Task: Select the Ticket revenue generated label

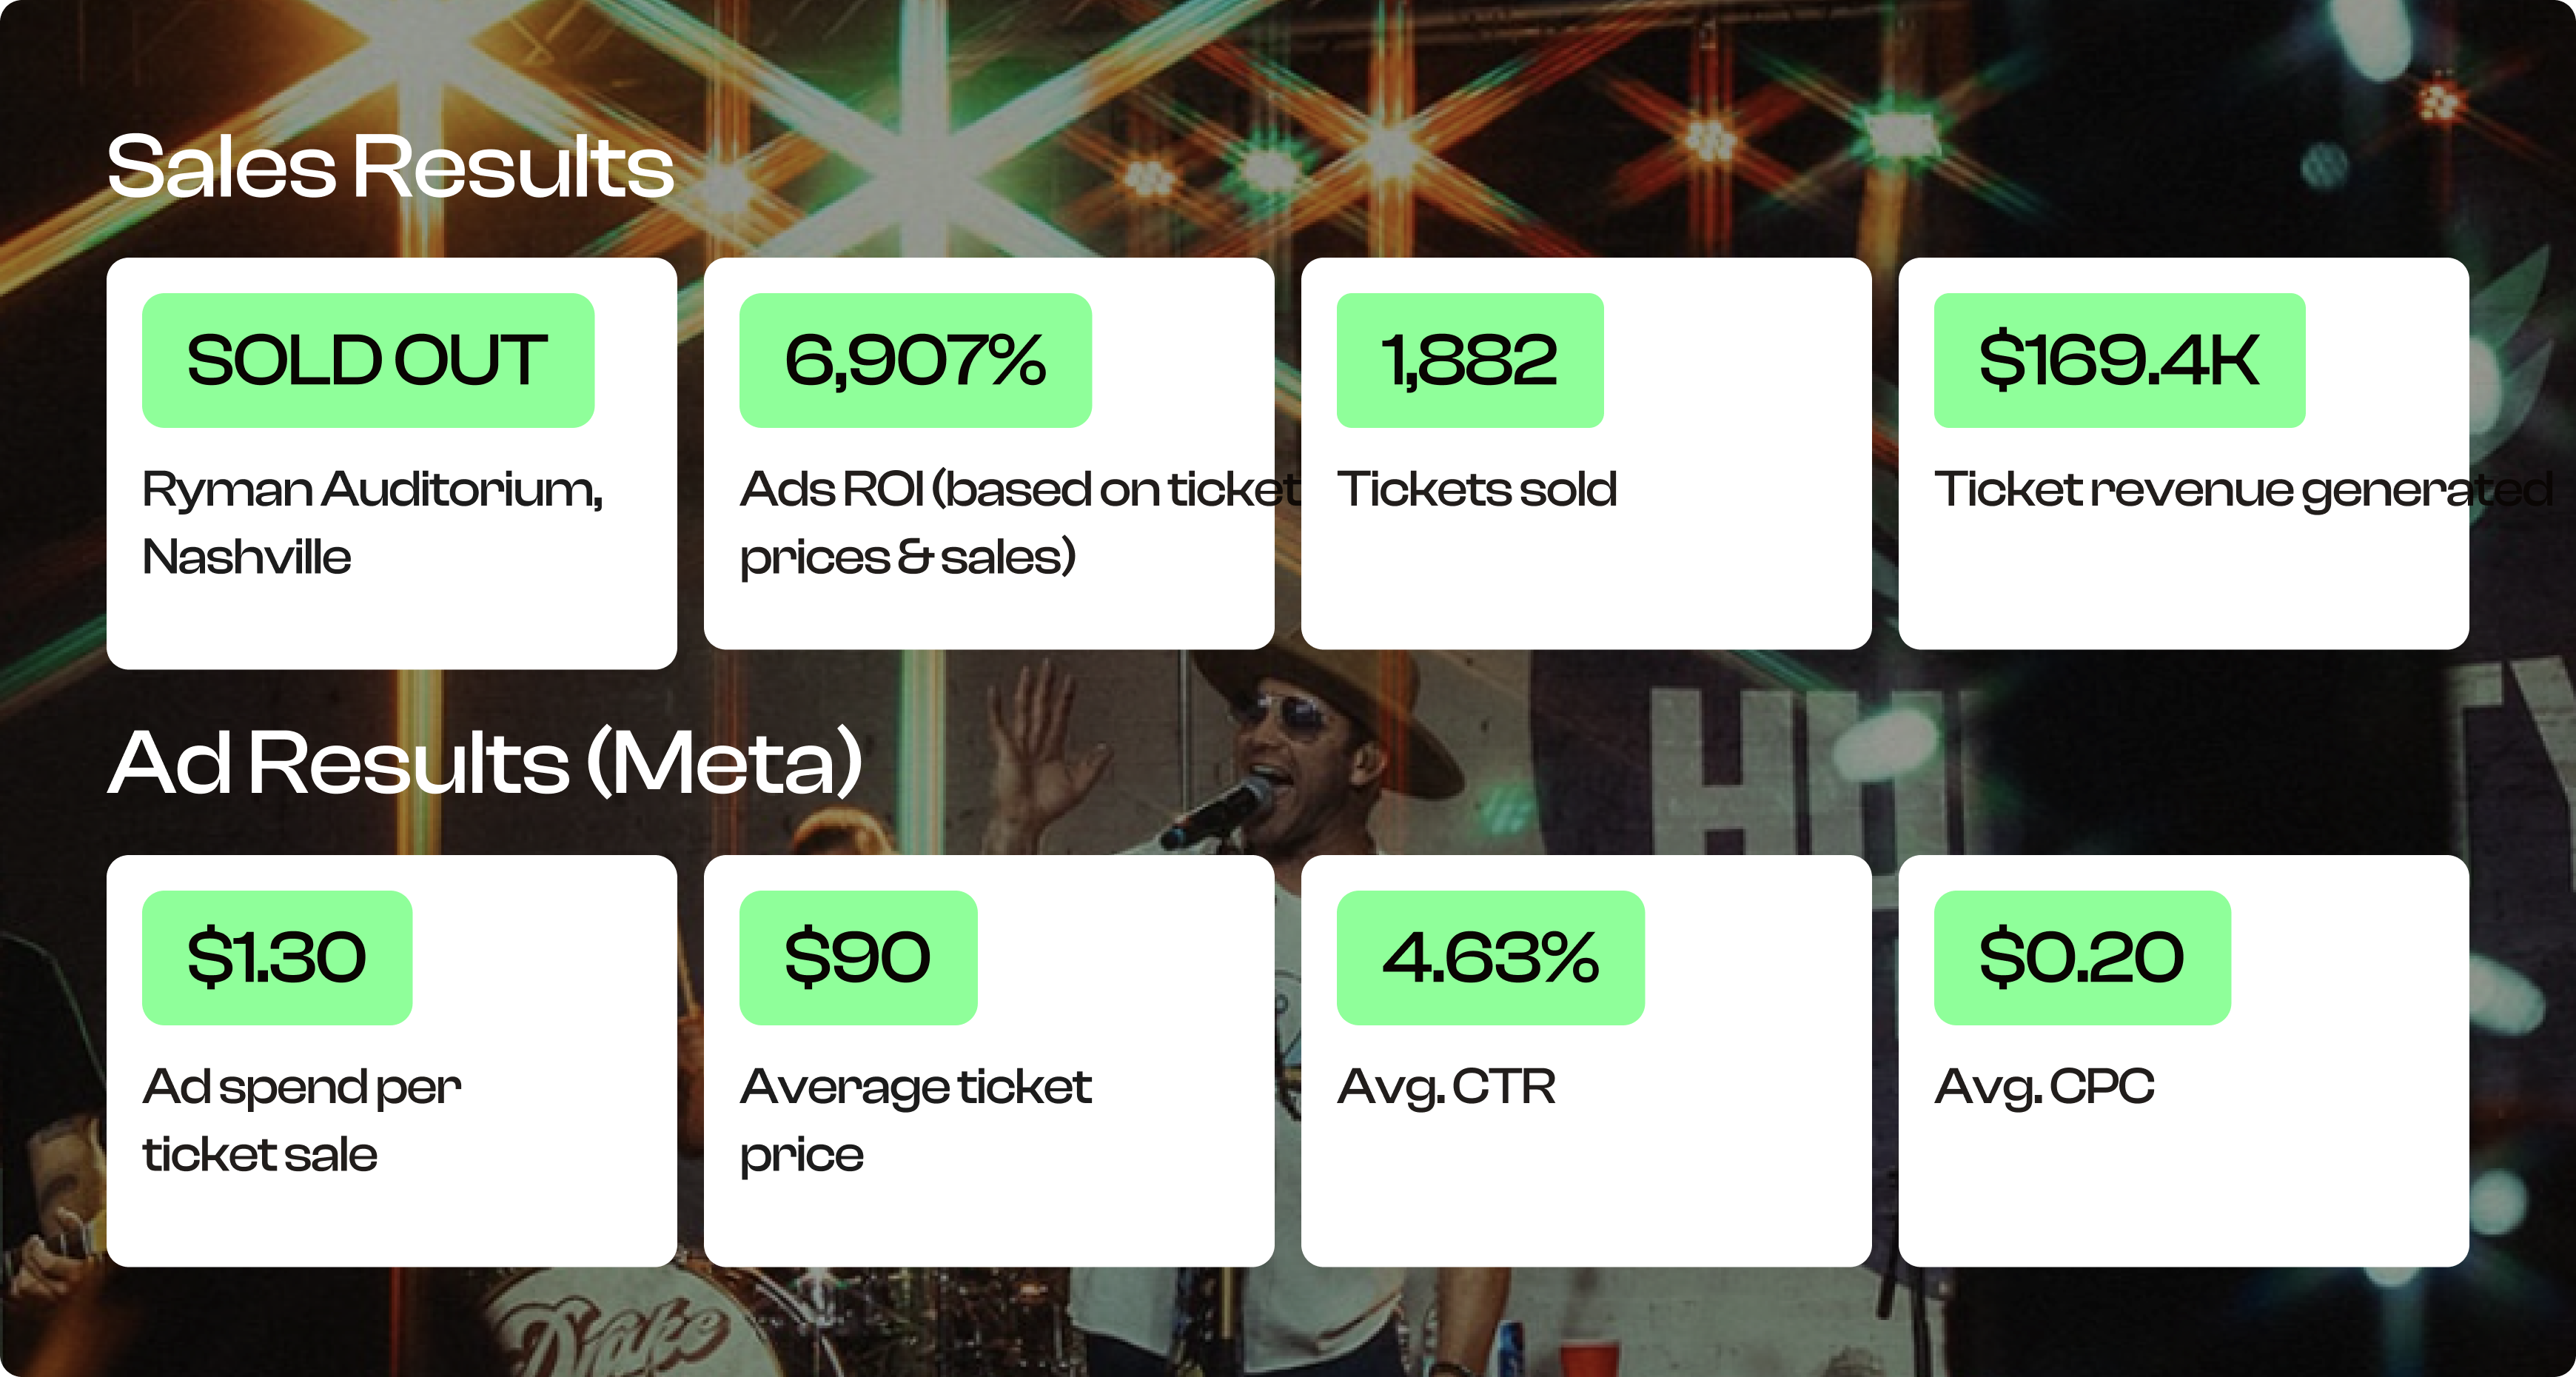Action: [x=2243, y=490]
